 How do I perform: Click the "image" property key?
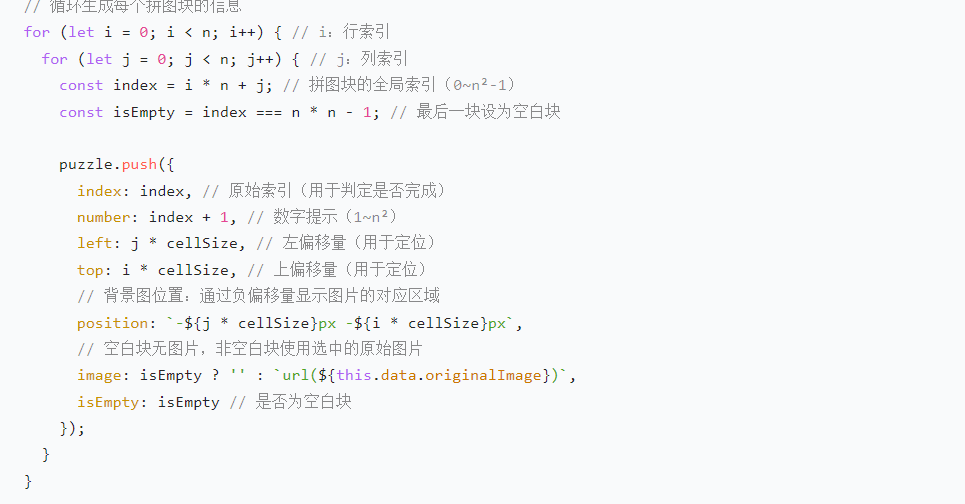point(98,376)
